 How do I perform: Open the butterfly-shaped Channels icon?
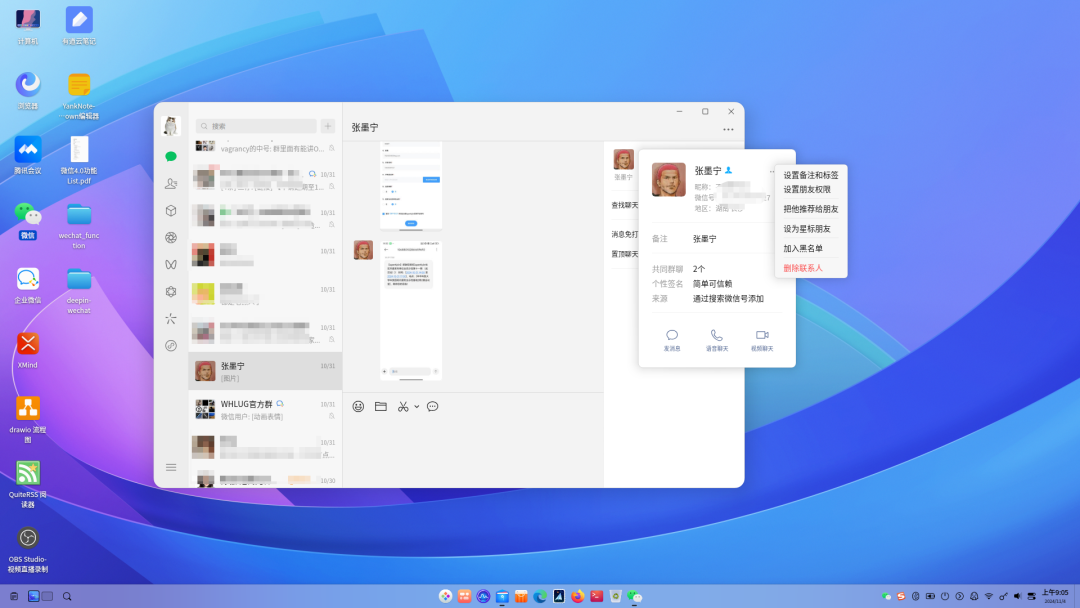pos(171,264)
